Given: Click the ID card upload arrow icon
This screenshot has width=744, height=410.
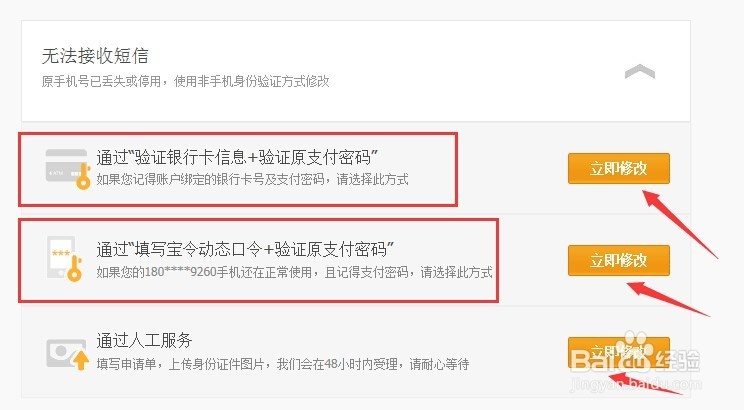Looking at the screenshot, I should pos(67,354).
